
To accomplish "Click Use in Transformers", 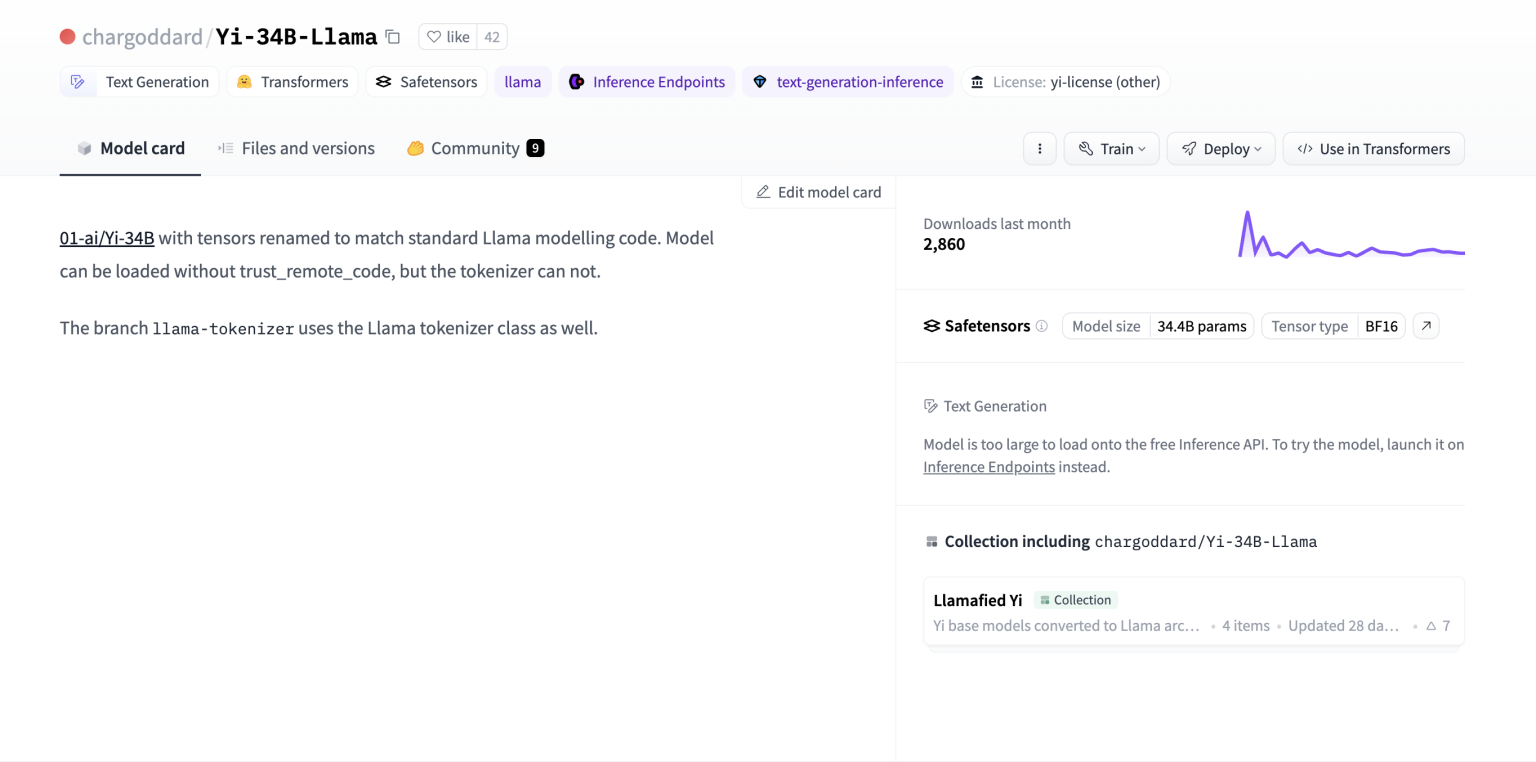I will 1373,148.
